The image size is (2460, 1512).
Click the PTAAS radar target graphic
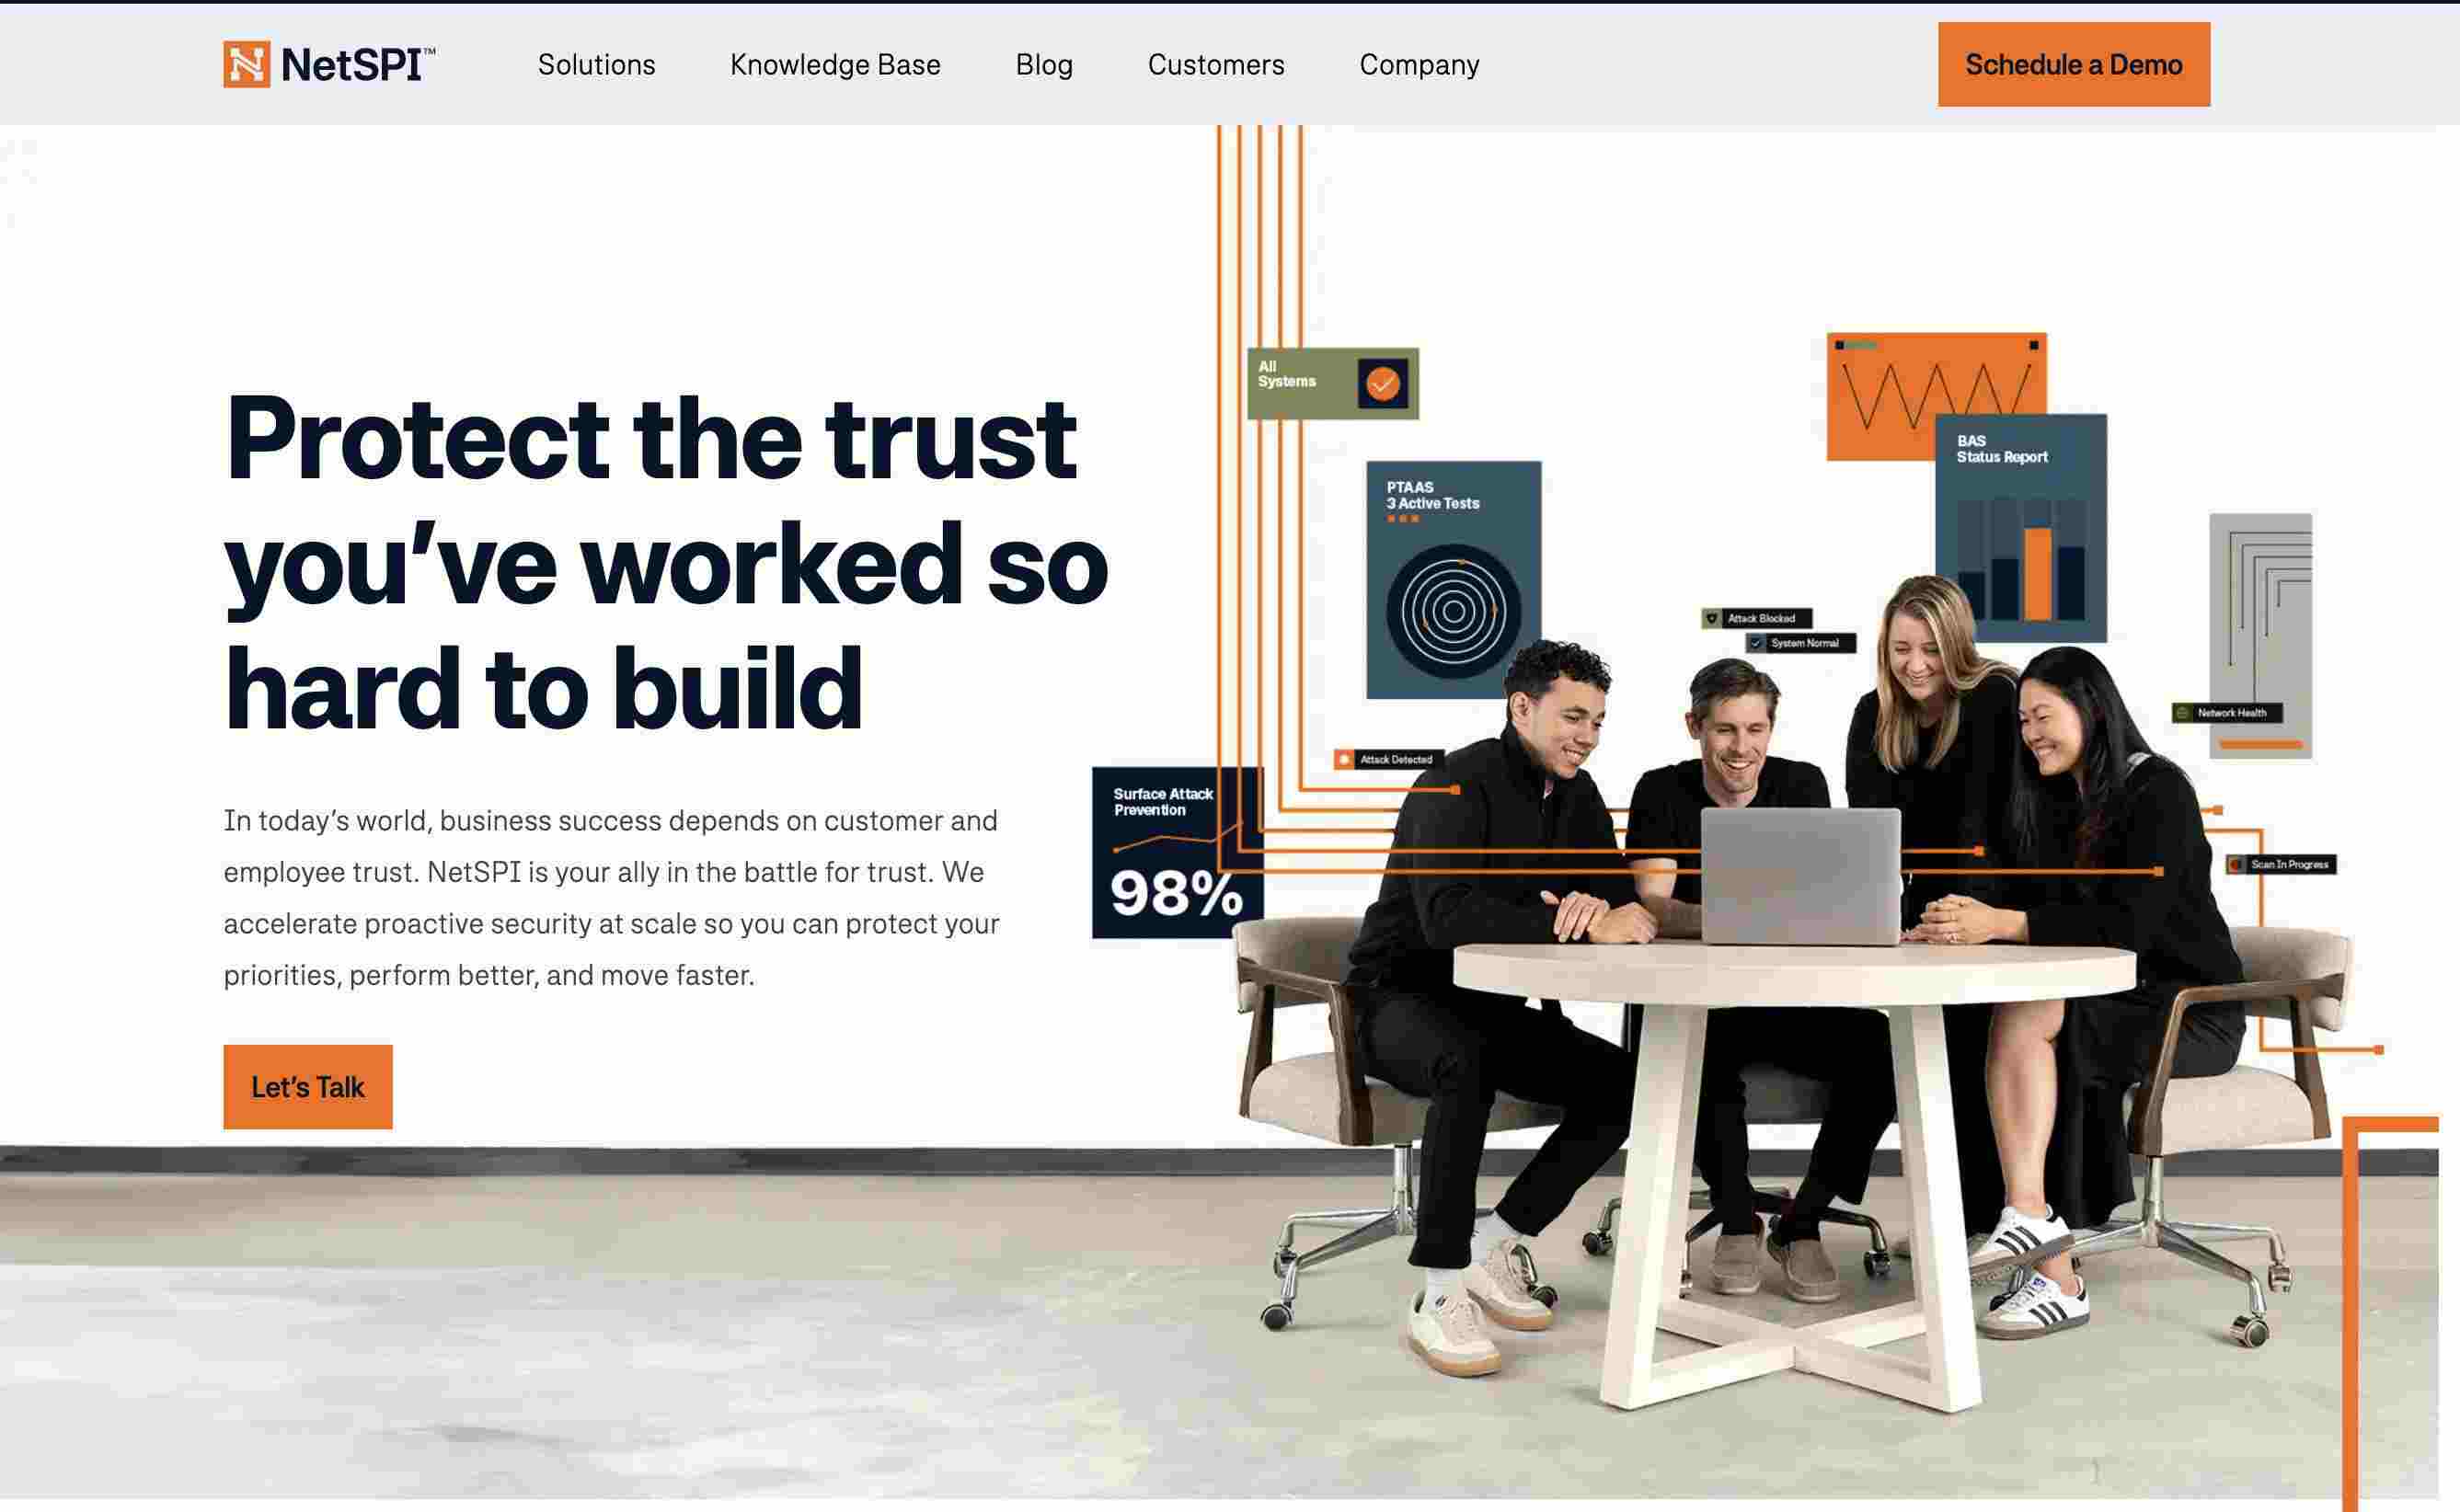1454,611
